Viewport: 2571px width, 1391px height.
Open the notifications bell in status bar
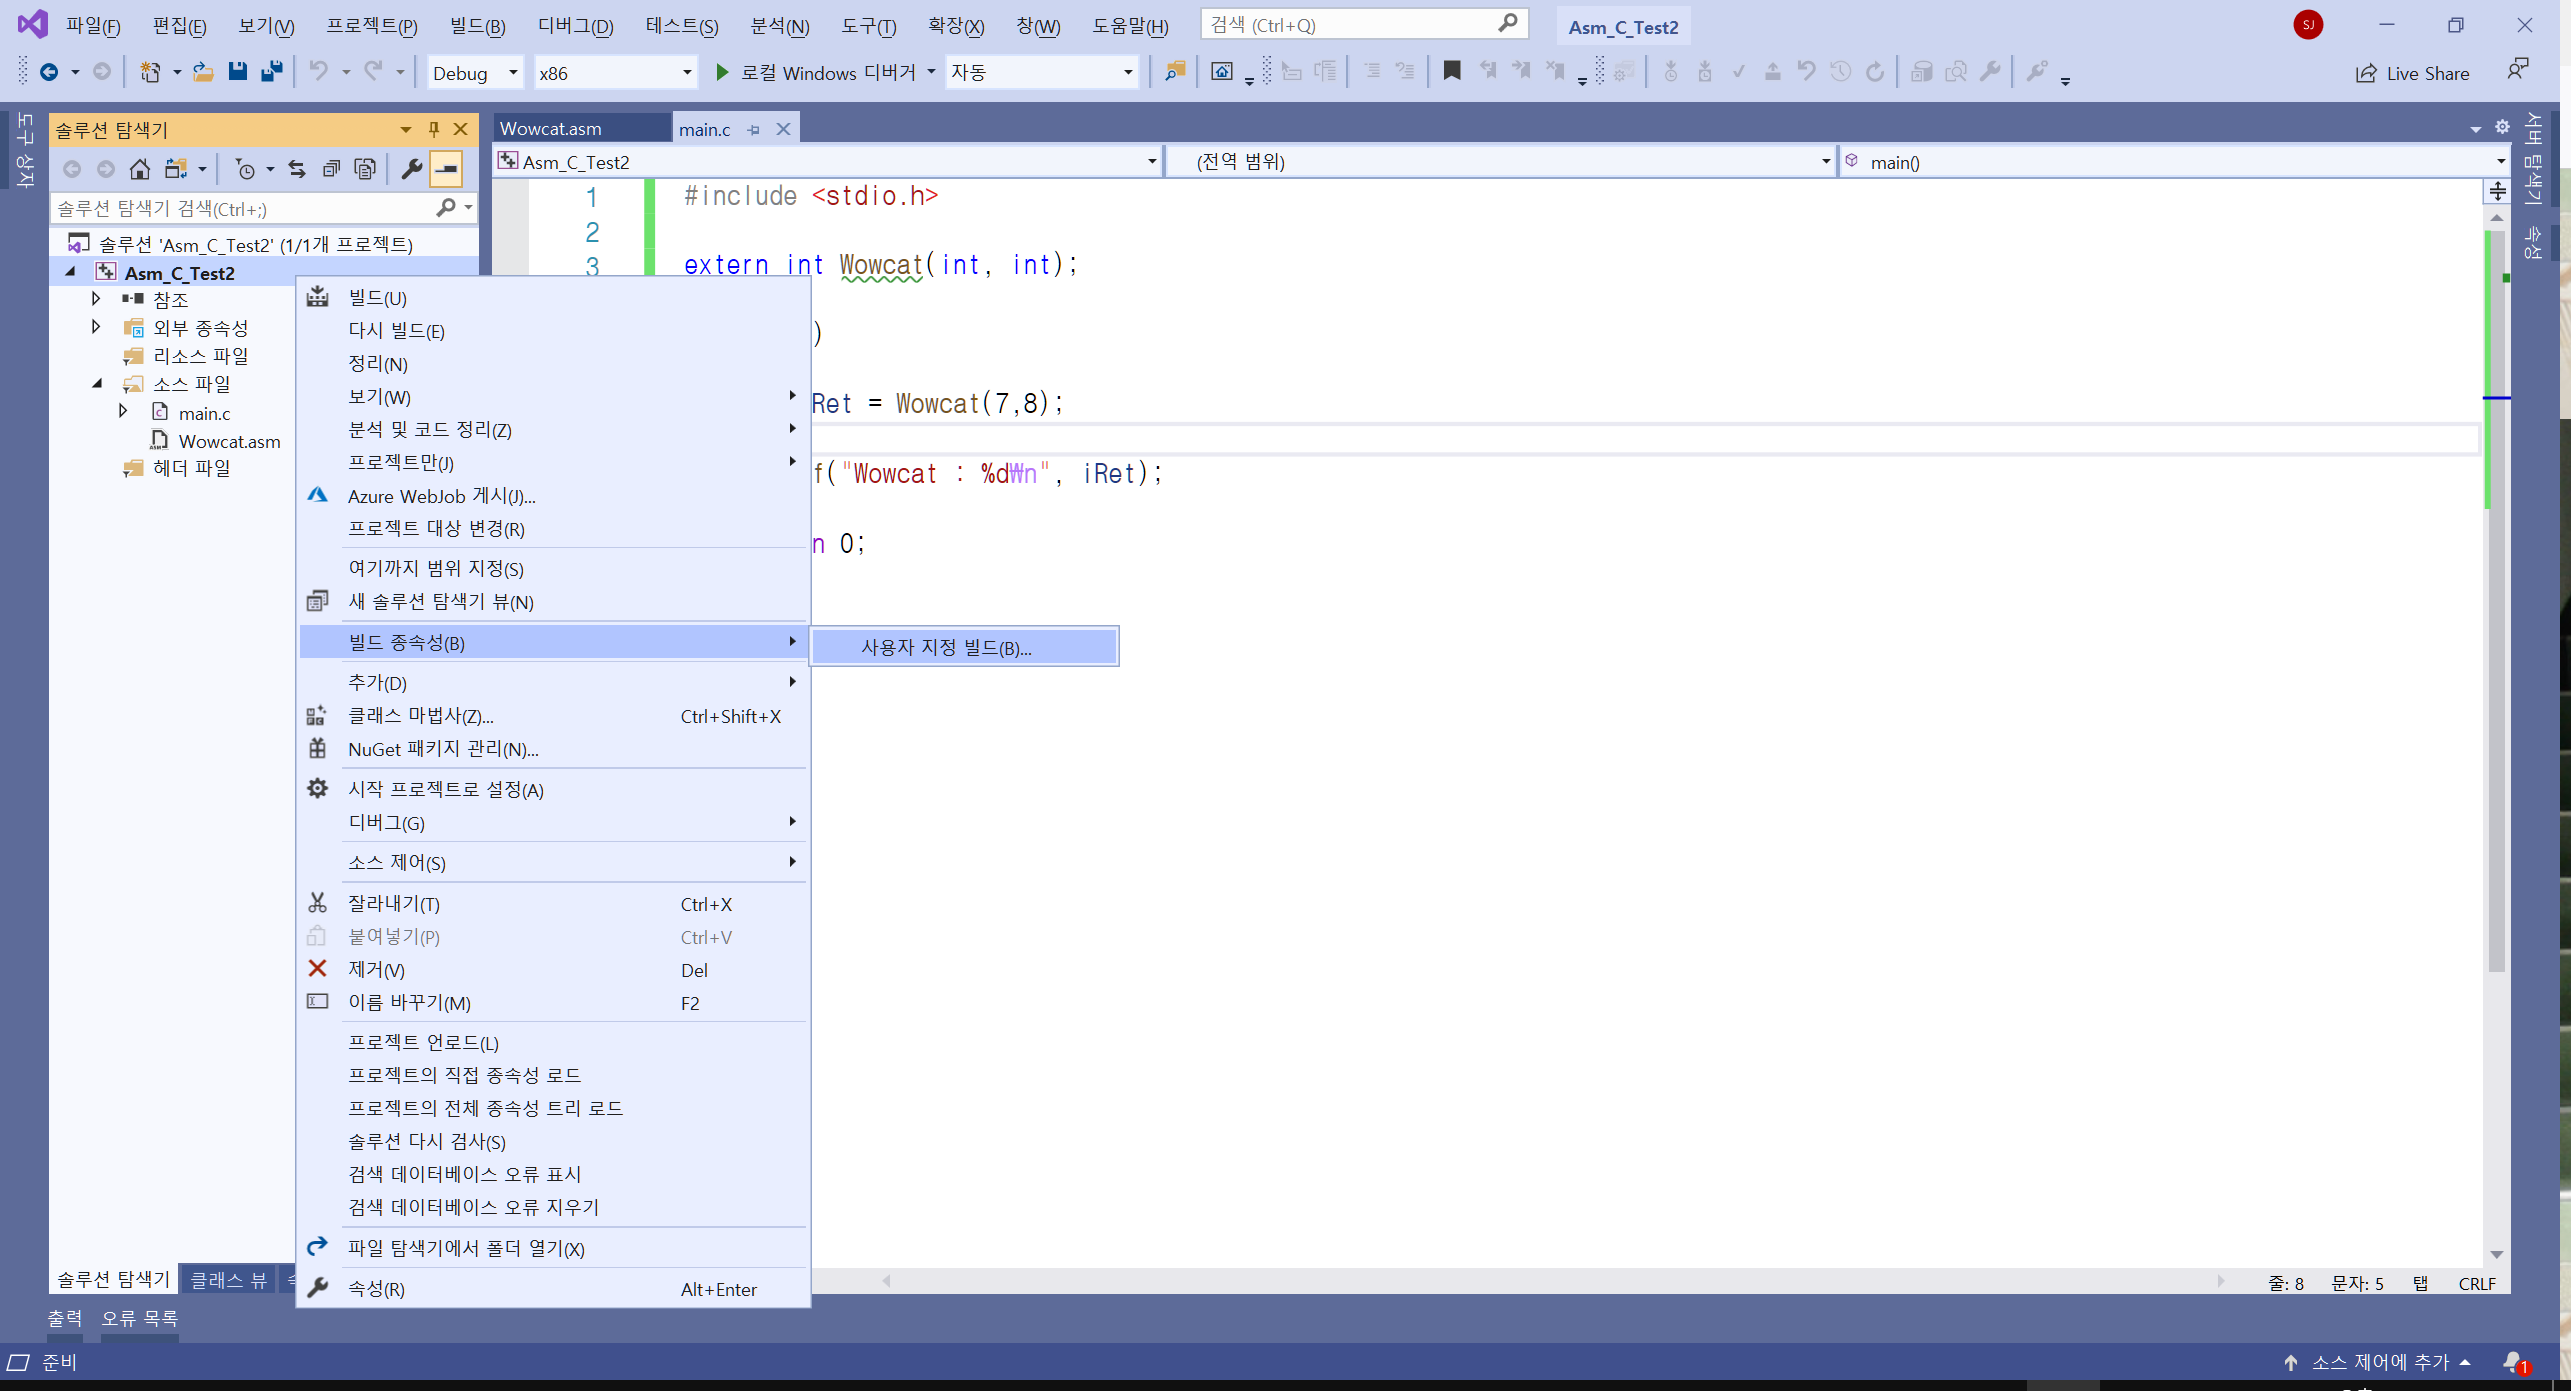click(2513, 1361)
